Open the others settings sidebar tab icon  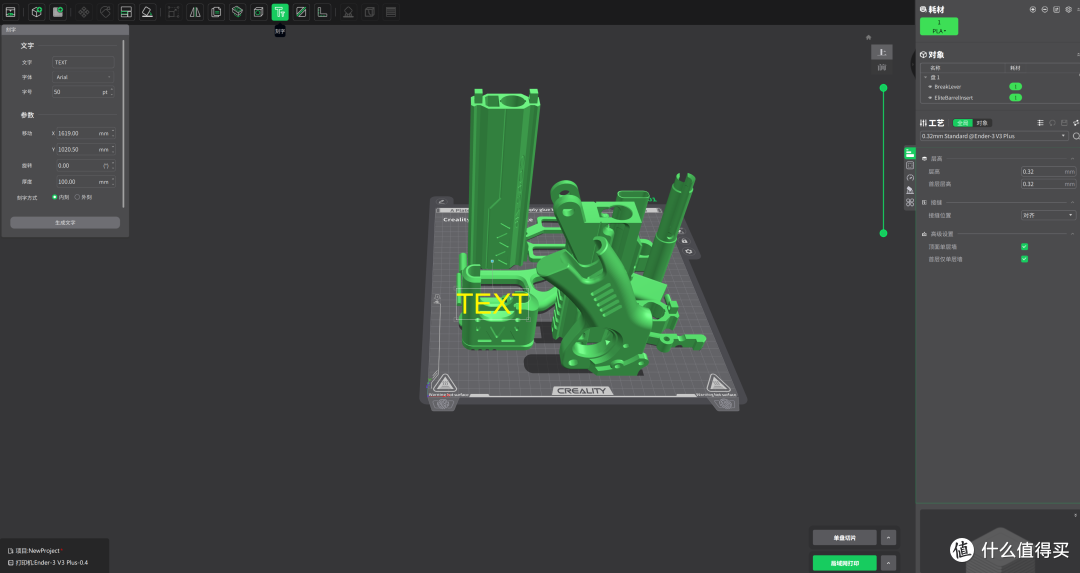tap(910, 202)
